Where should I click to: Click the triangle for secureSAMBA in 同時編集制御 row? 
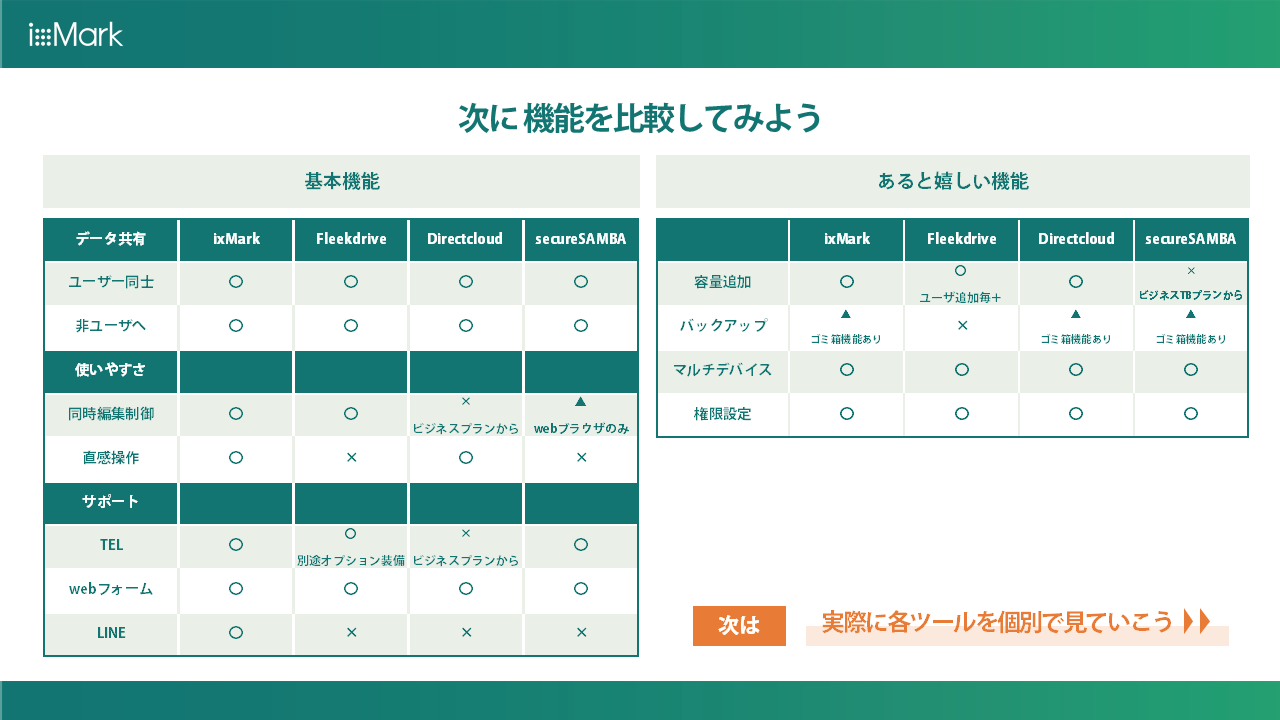[x=580, y=401]
